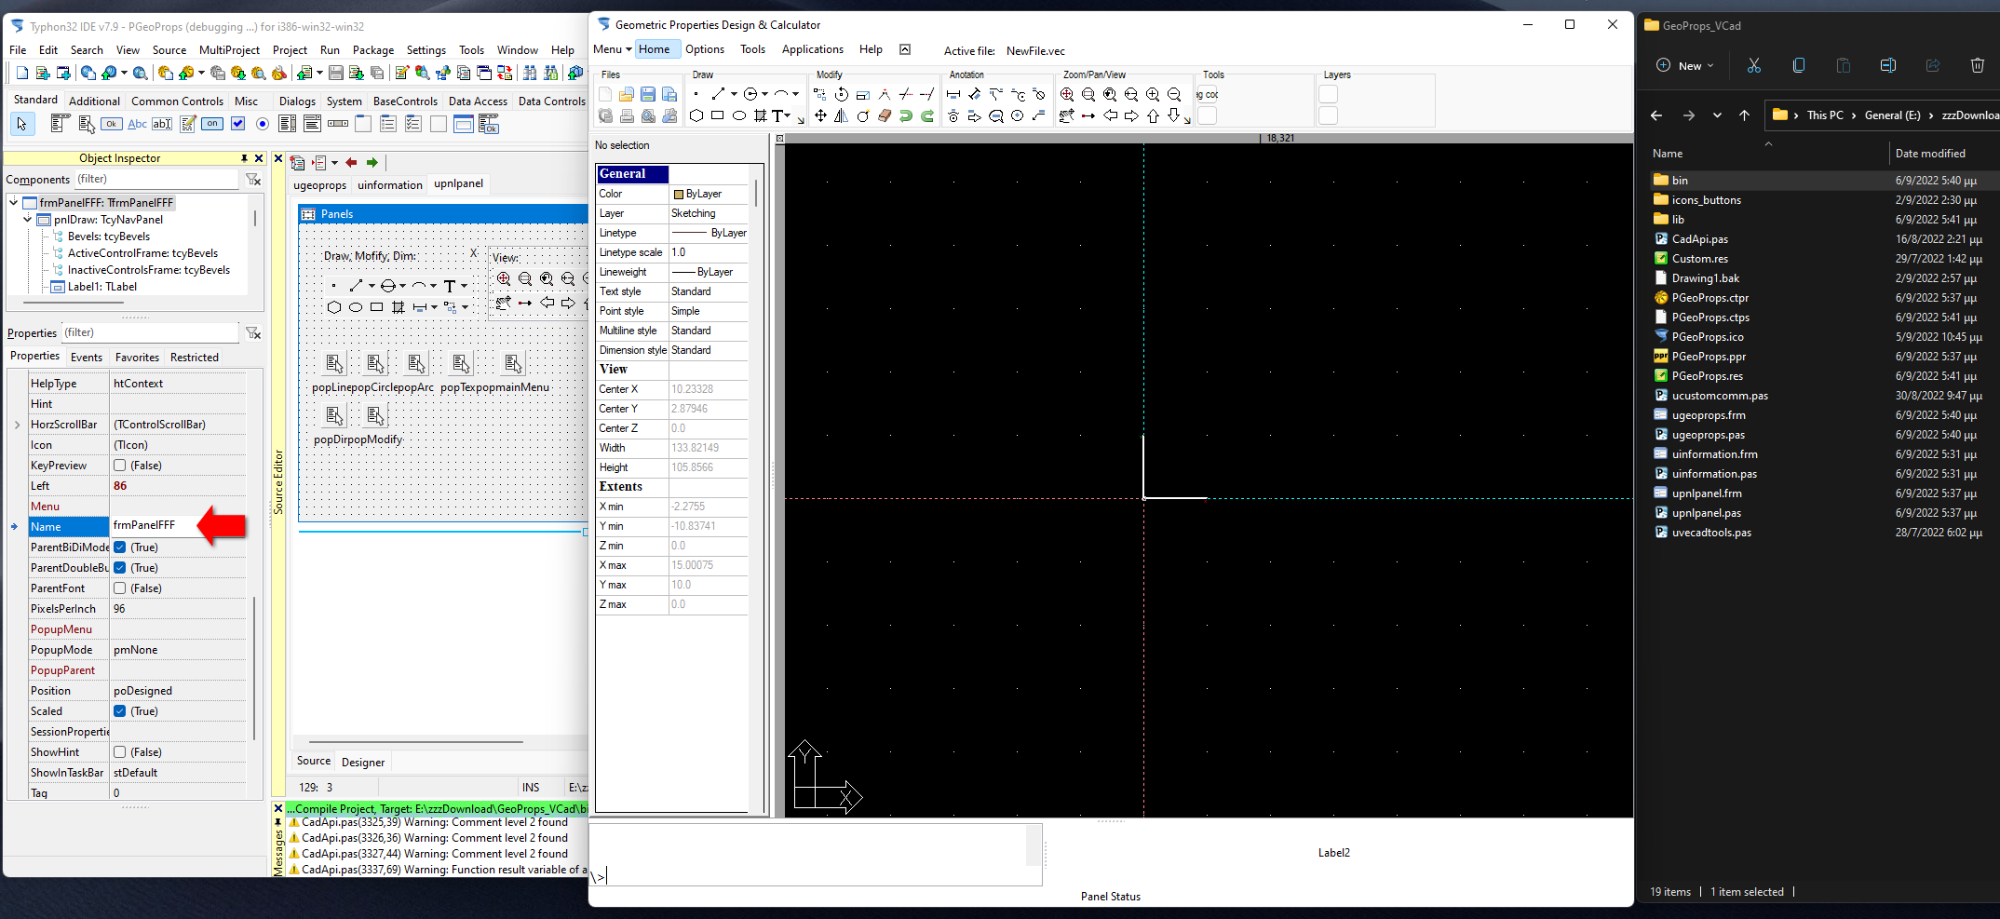Click the second Layers checkbox in the ribbon
The height and width of the screenshot is (919, 2000).
click(x=1328, y=116)
